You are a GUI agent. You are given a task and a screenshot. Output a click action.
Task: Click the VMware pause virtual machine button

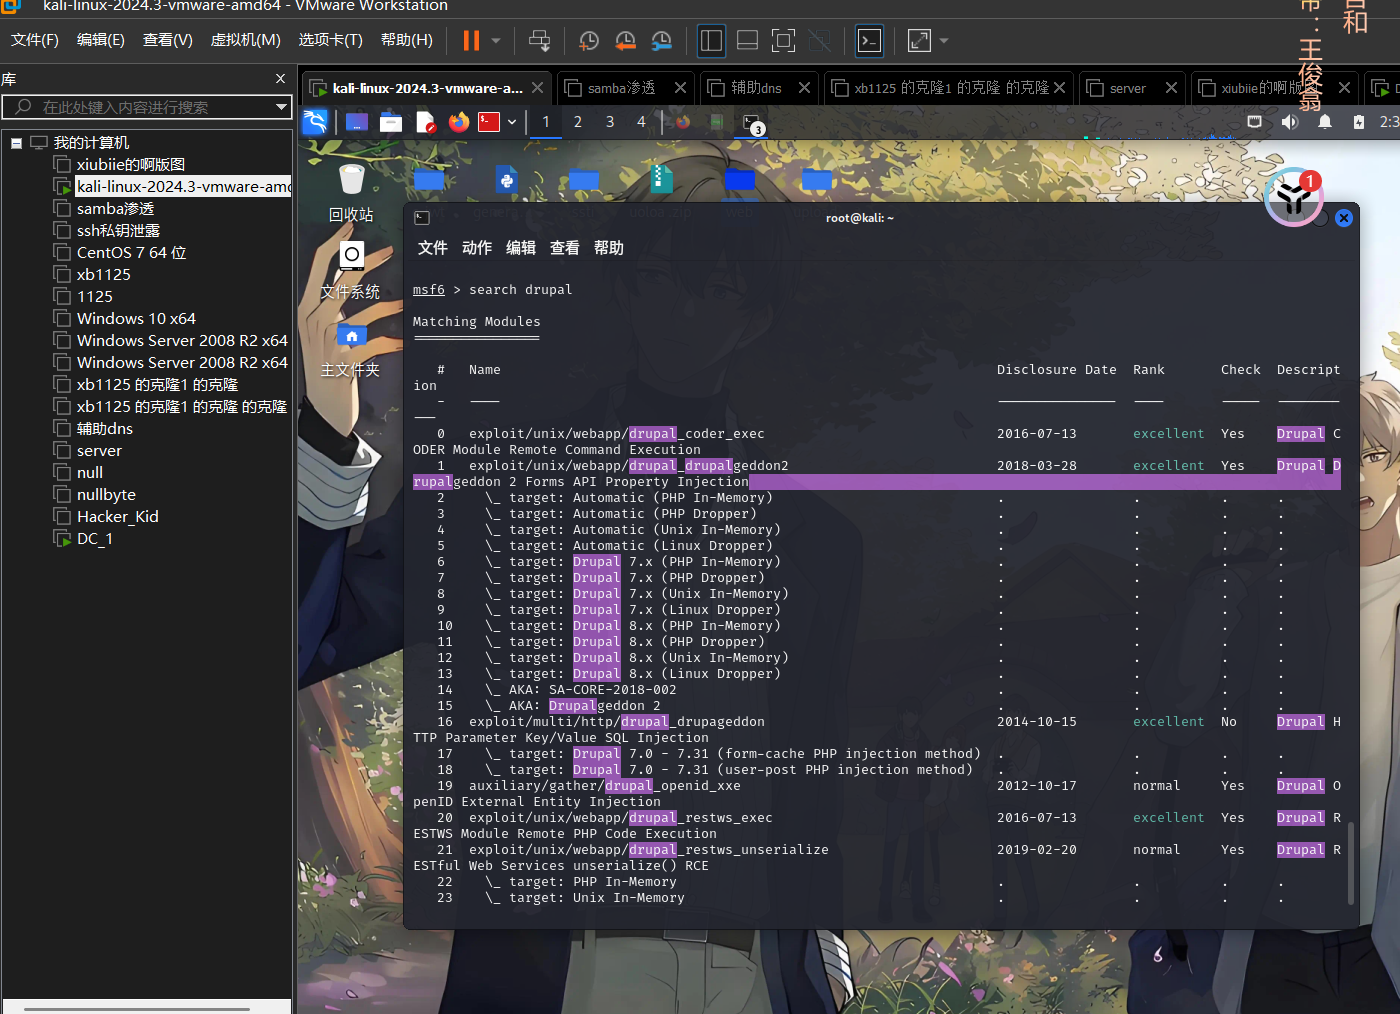tap(471, 41)
